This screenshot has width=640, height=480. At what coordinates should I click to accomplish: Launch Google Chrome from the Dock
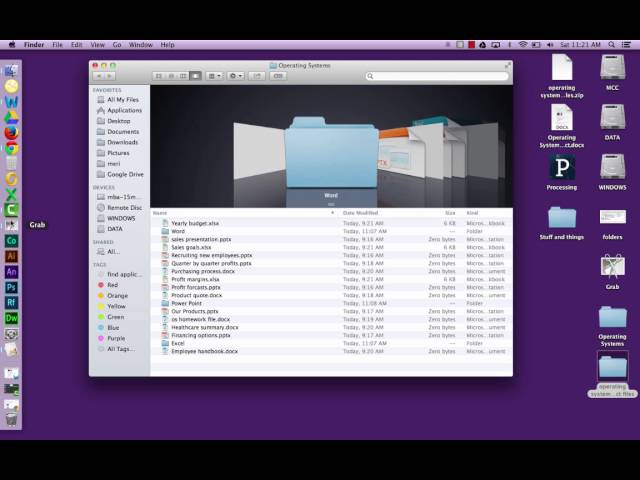[x=11, y=148]
